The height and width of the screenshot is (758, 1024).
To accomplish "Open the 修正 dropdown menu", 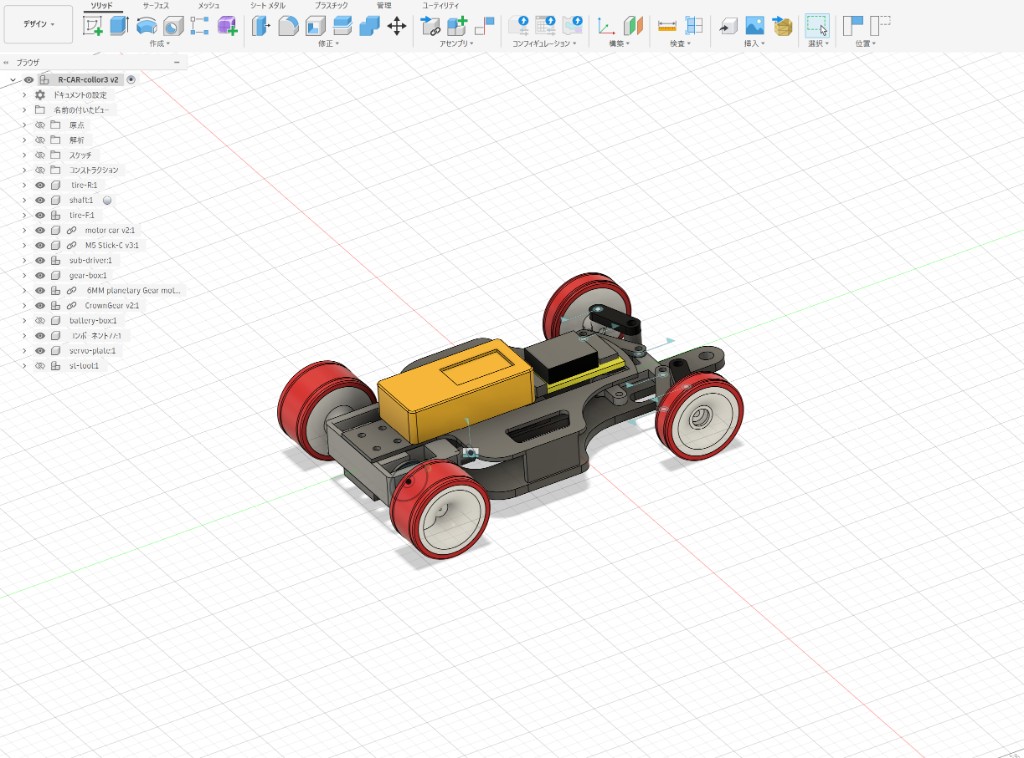I will tap(328, 44).
